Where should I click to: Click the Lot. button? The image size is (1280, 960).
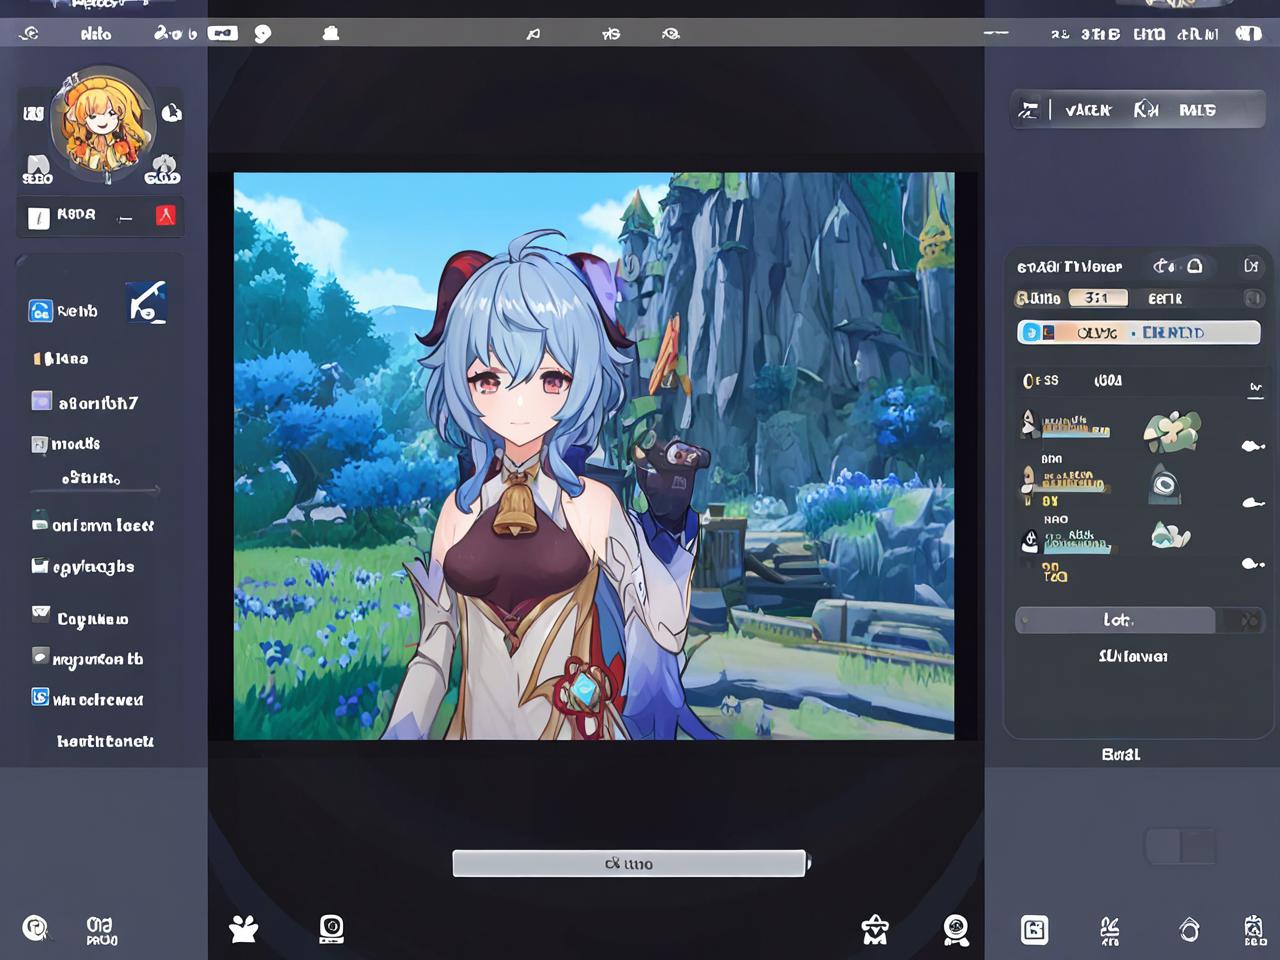pyautogui.click(x=1116, y=620)
